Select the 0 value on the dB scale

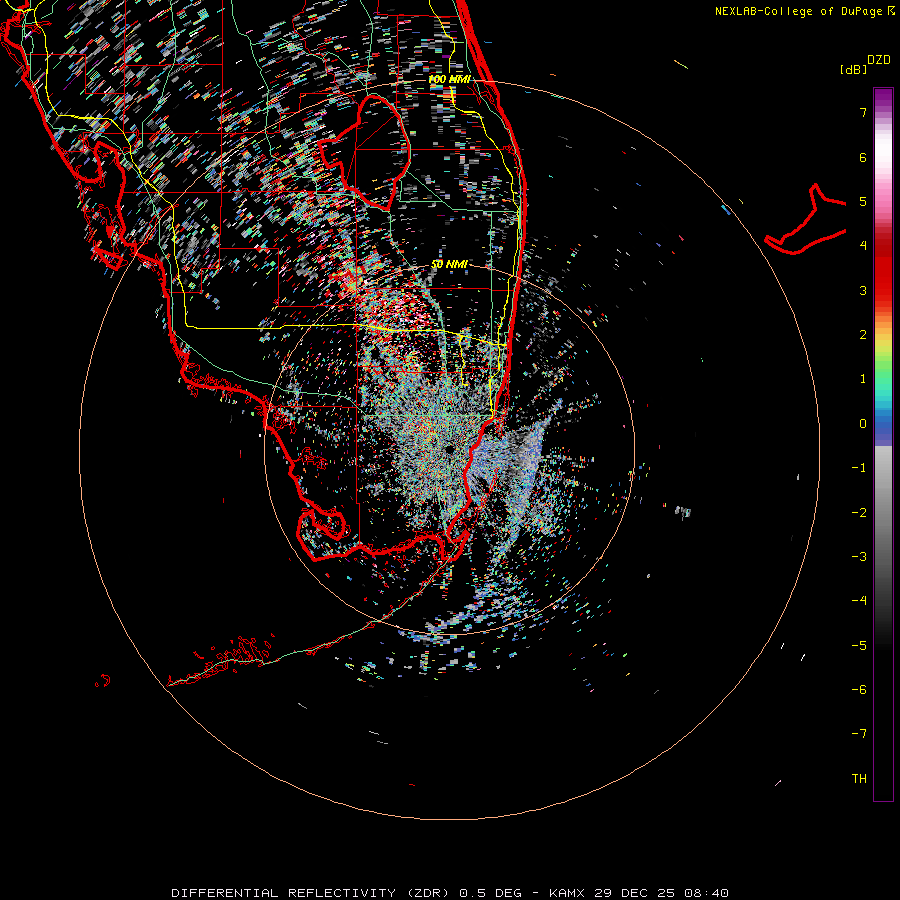pyautogui.click(x=863, y=424)
